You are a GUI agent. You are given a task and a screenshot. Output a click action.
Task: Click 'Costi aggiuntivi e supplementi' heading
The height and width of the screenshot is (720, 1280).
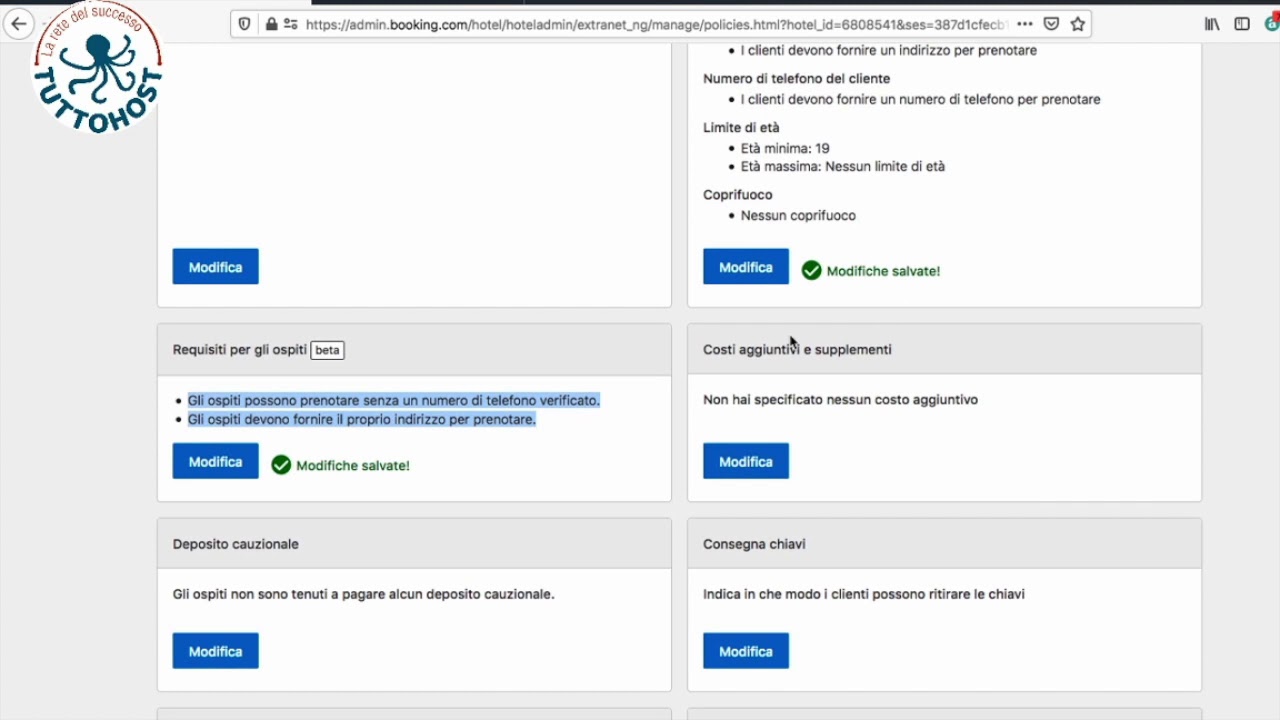797,350
